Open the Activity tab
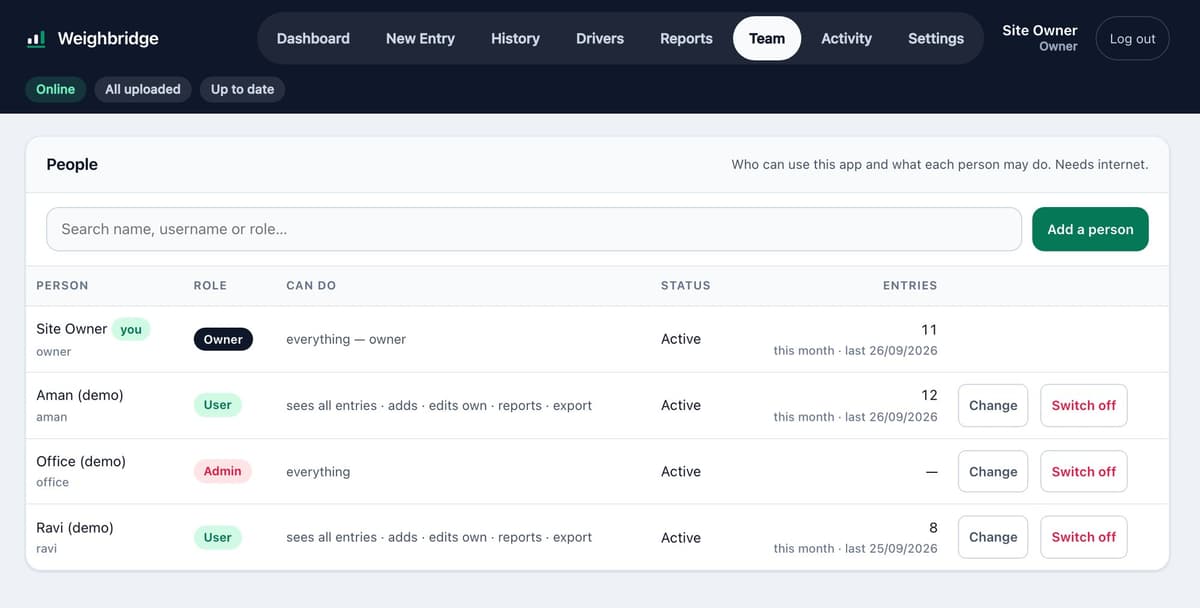Screen dimensions: 1200x608 pyautogui.click(x=846, y=38)
